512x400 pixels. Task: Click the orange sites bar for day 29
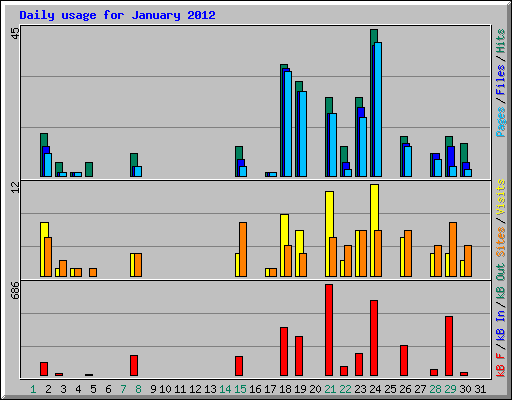(453, 249)
